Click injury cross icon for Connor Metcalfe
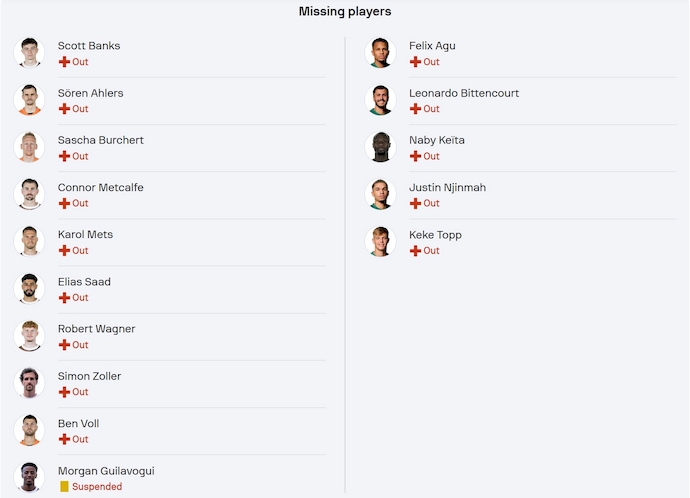The width and height of the screenshot is (690, 498). click(64, 203)
